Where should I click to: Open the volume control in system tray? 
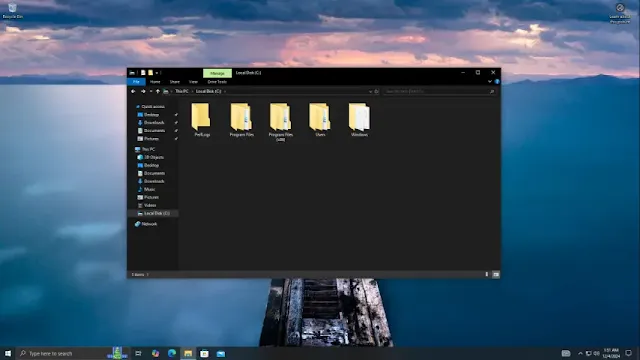click(x=596, y=353)
